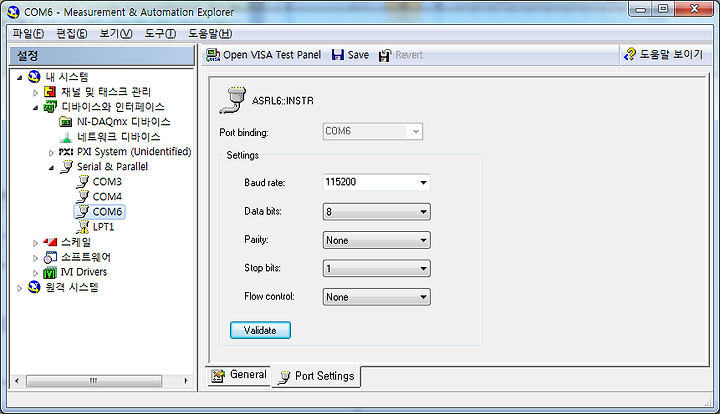The image size is (720, 414).
Task: Expand 채널 및 태스크 관리 node
Action: [x=35, y=92]
